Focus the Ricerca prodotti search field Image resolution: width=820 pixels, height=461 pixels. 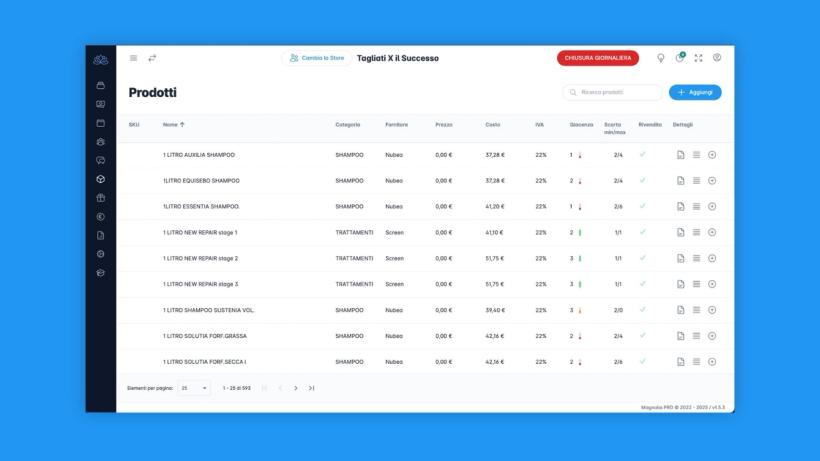click(x=612, y=92)
